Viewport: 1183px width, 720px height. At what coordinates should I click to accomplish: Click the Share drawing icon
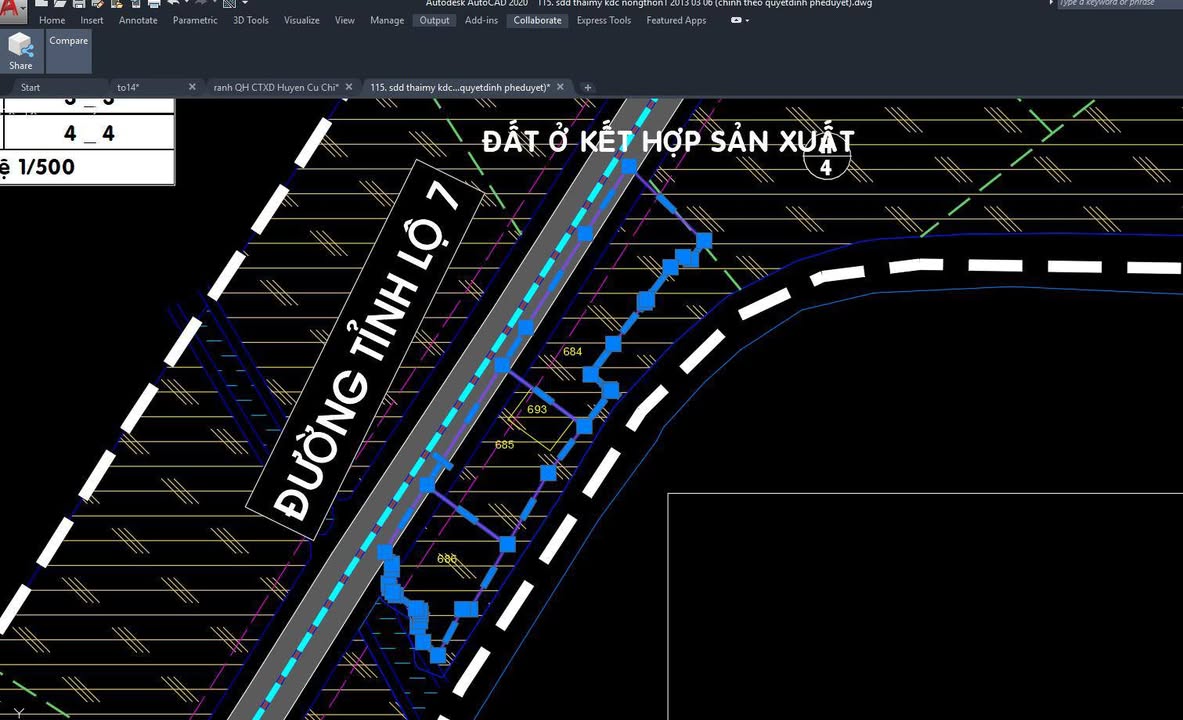click(x=20, y=50)
